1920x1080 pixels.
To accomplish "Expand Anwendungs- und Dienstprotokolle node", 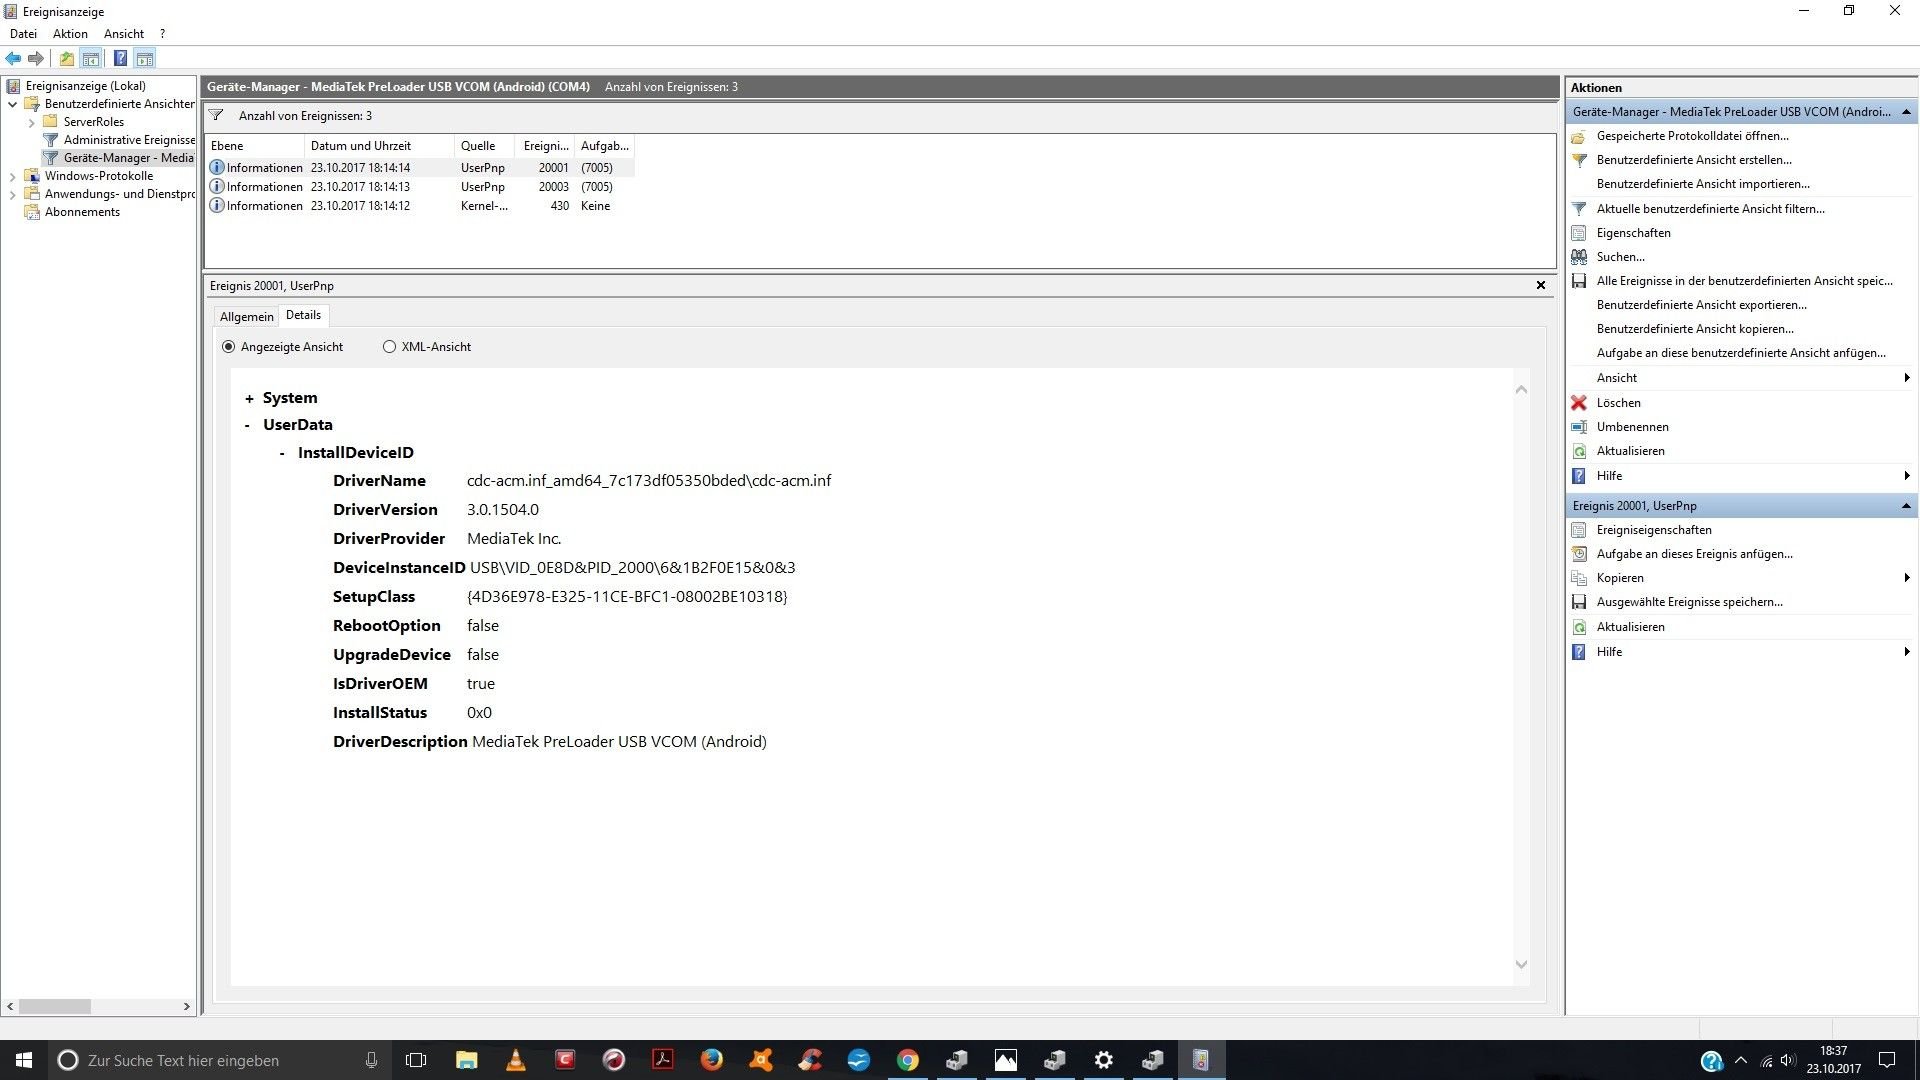I will pyautogui.click(x=12, y=194).
